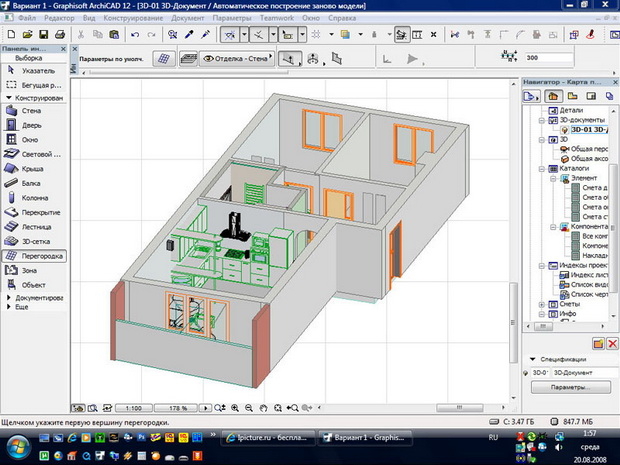This screenshot has height=465, width=620.
Task: Open the Вид menu
Action: pyautogui.click(x=89, y=18)
